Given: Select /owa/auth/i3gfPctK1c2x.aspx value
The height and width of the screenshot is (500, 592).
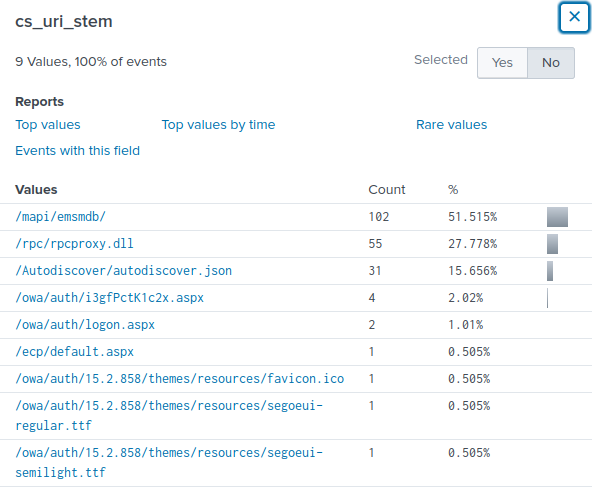Looking at the screenshot, I should [x=109, y=298].
